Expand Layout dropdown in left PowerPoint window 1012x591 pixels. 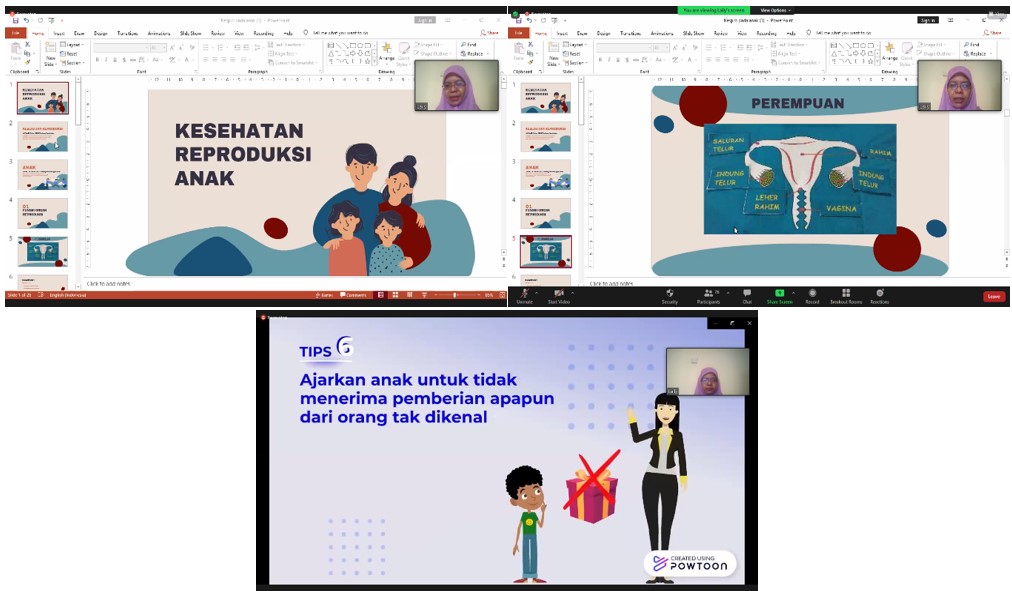coord(71,45)
